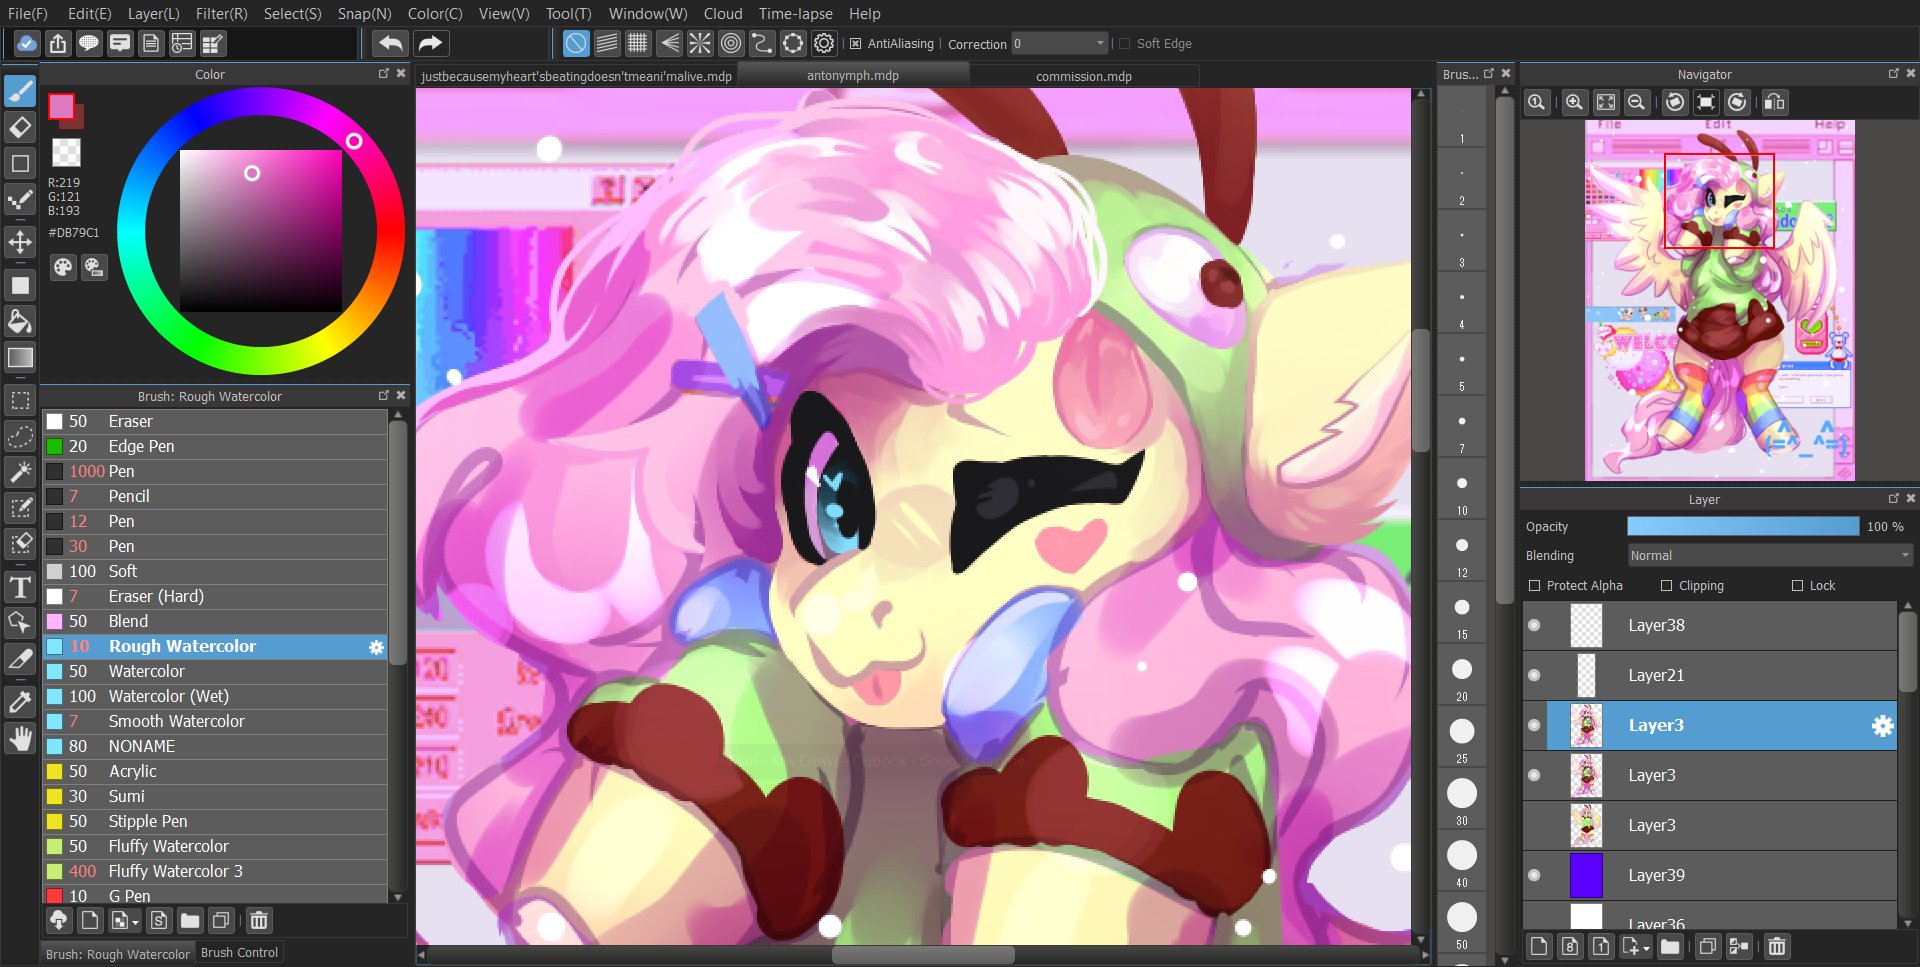Select brush size 25 in size panel
The width and height of the screenshot is (1920, 967).
click(1462, 739)
